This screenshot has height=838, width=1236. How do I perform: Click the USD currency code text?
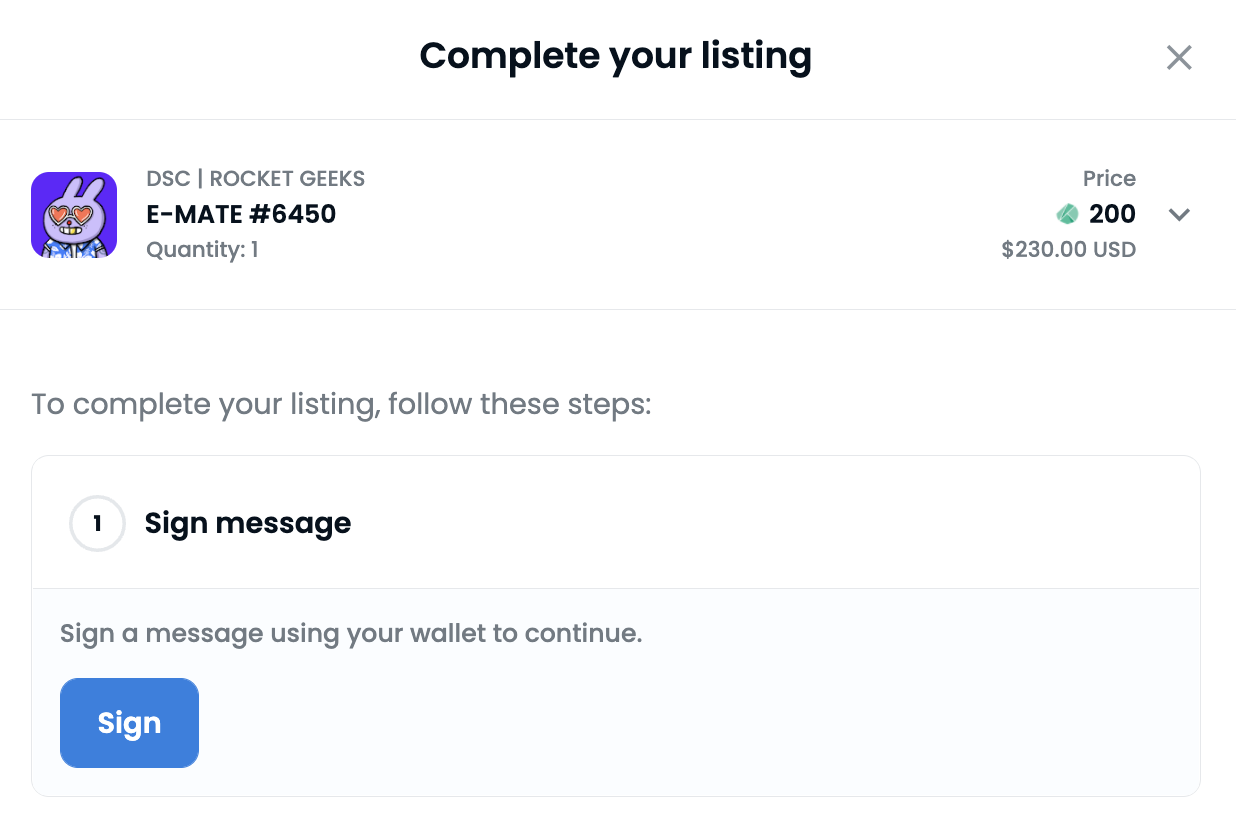click(x=1116, y=249)
